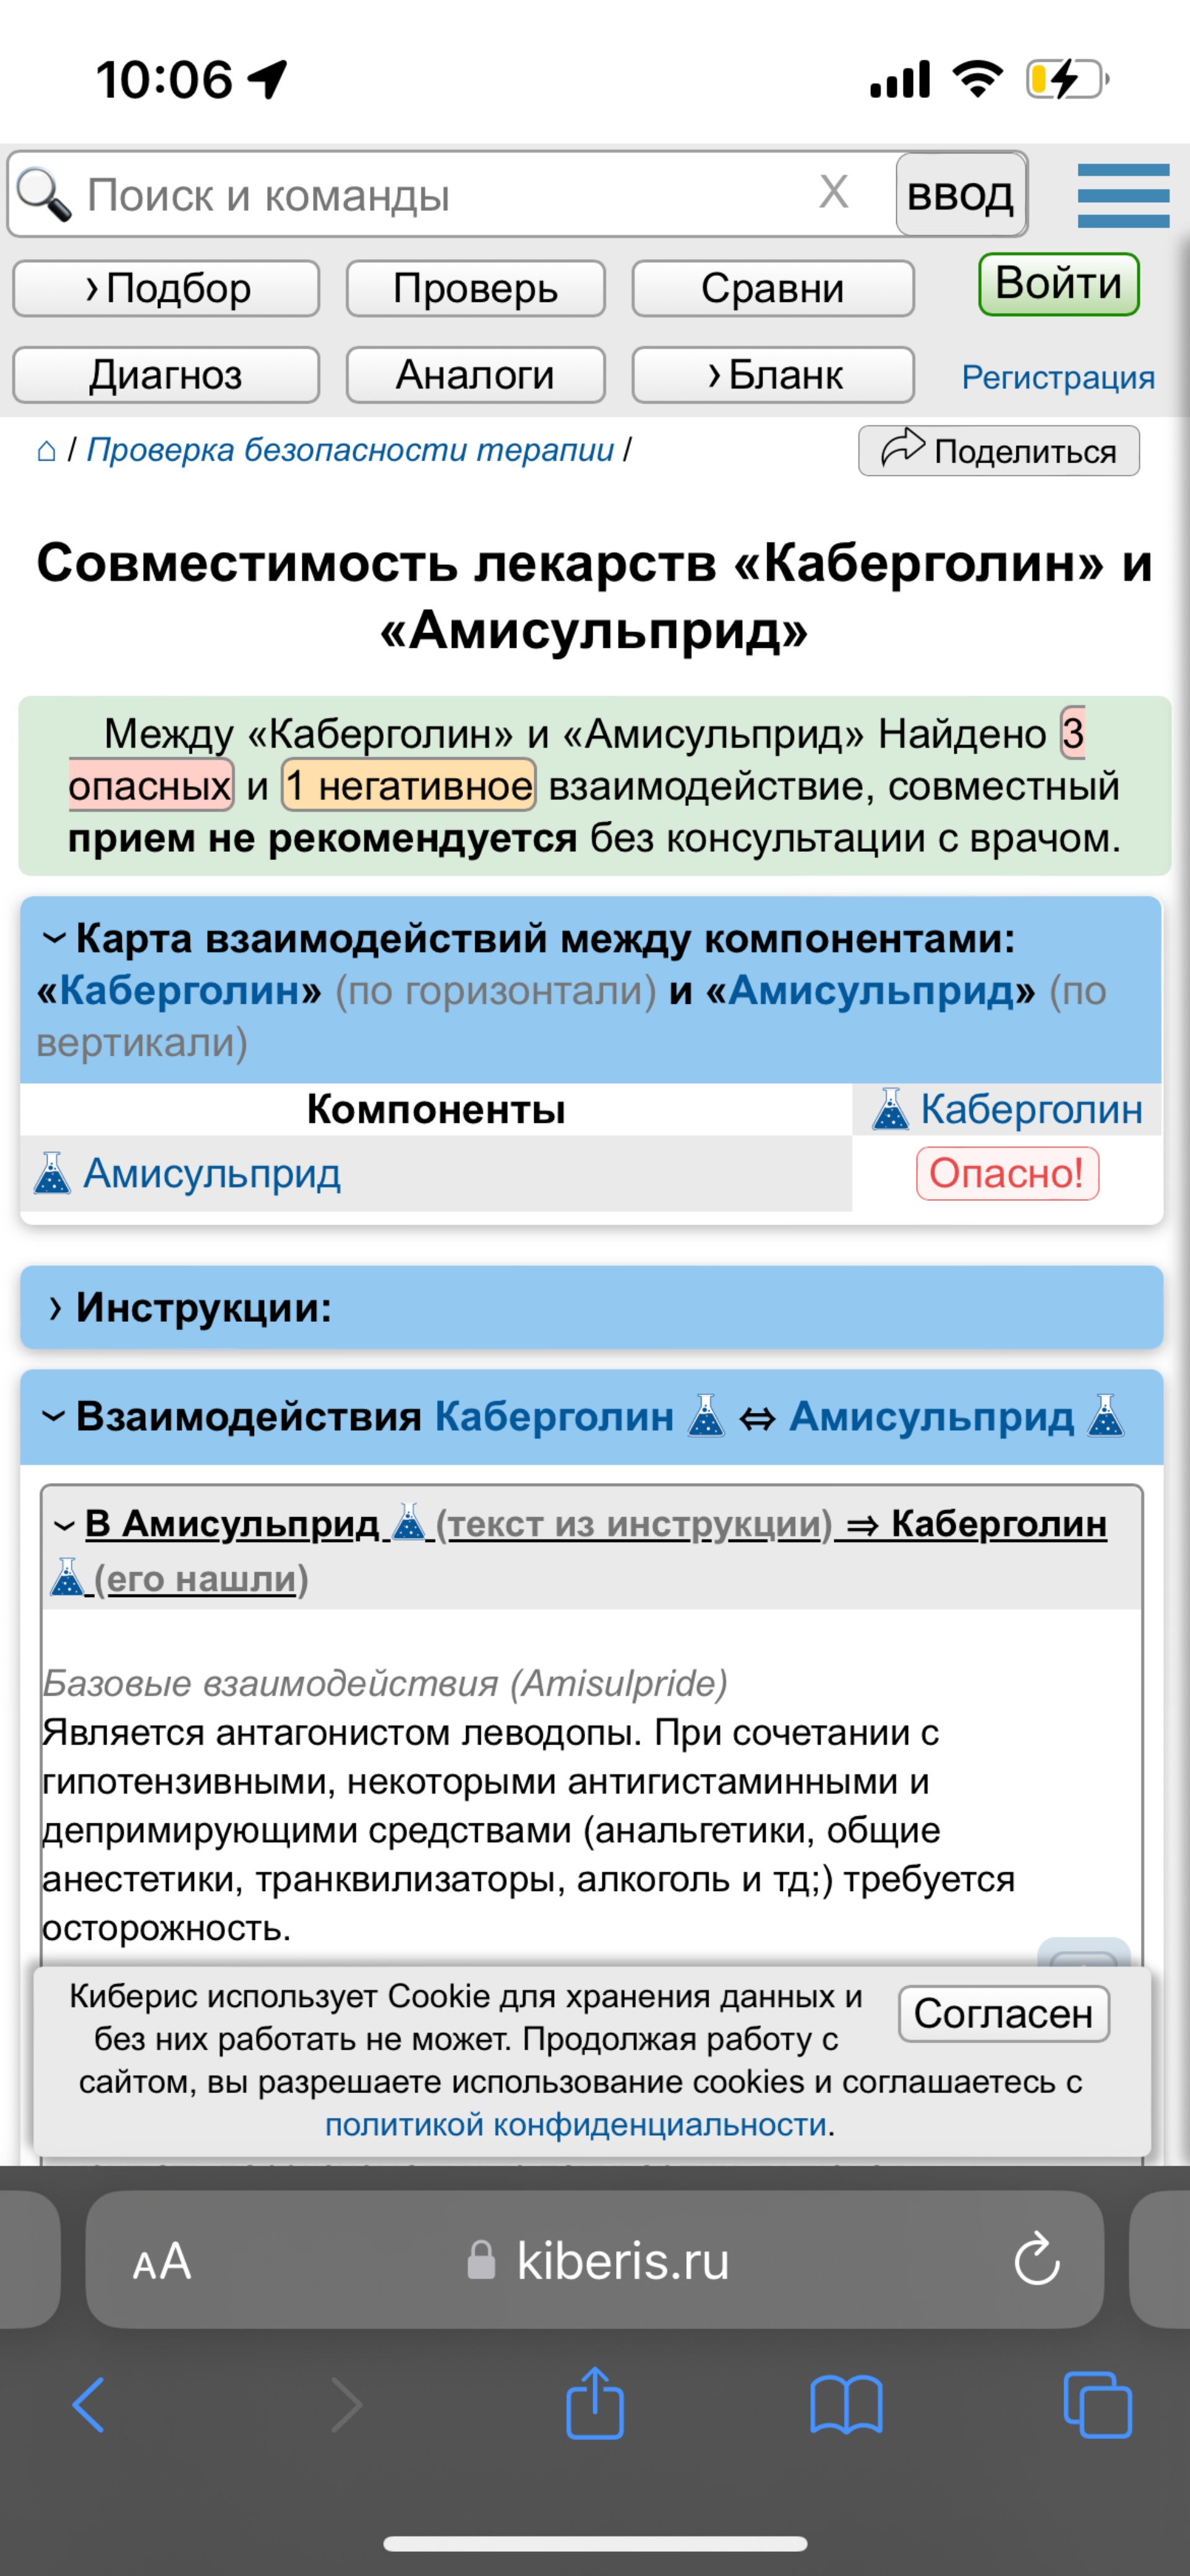Tap the flask icon beside Амисульприд table row

click(x=52, y=1173)
